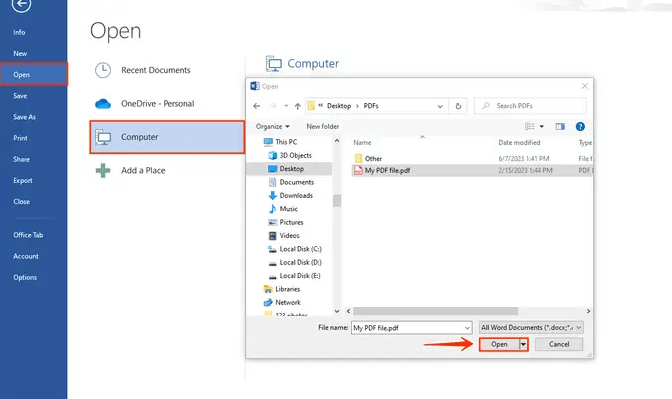Click the File name input field
Screen dimensions: 672x399
pyautogui.click(x=411, y=328)
